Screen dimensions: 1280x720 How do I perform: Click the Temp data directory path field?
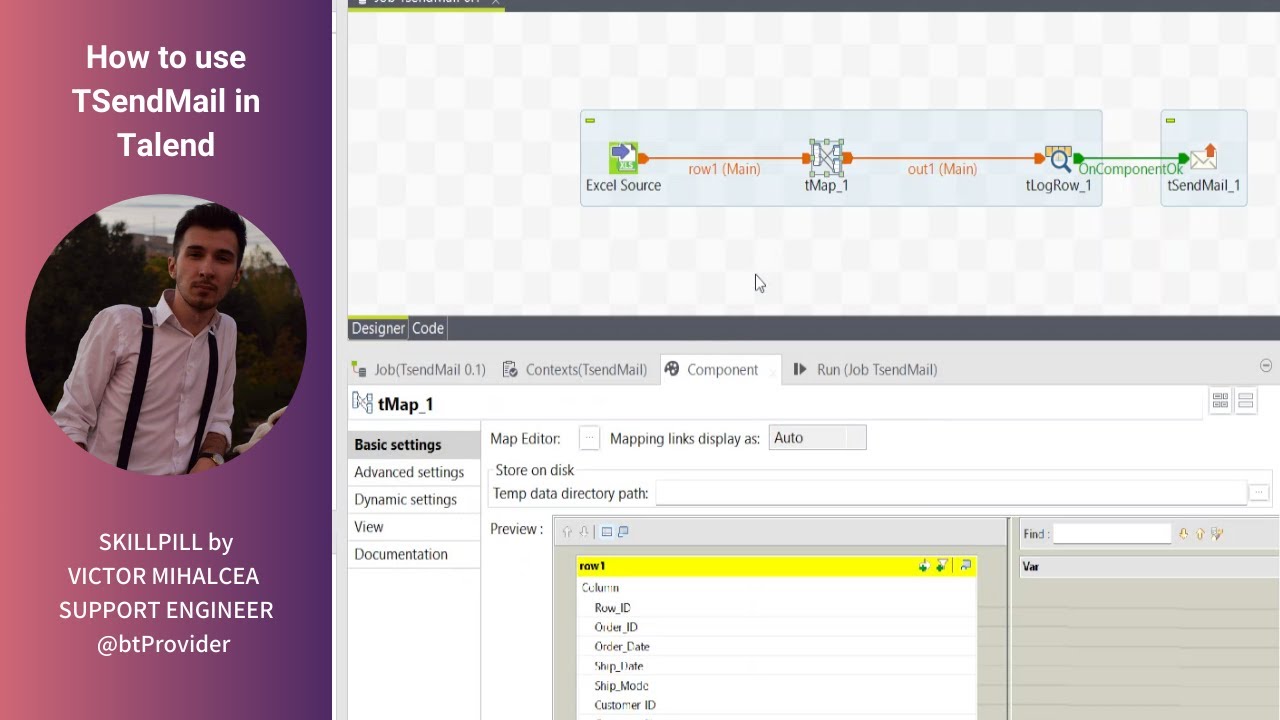(x=951, y=493)
